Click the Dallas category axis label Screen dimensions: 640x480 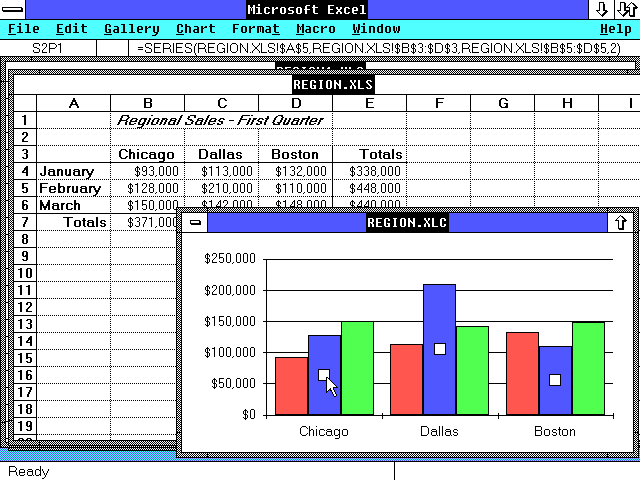click(439, 431)
